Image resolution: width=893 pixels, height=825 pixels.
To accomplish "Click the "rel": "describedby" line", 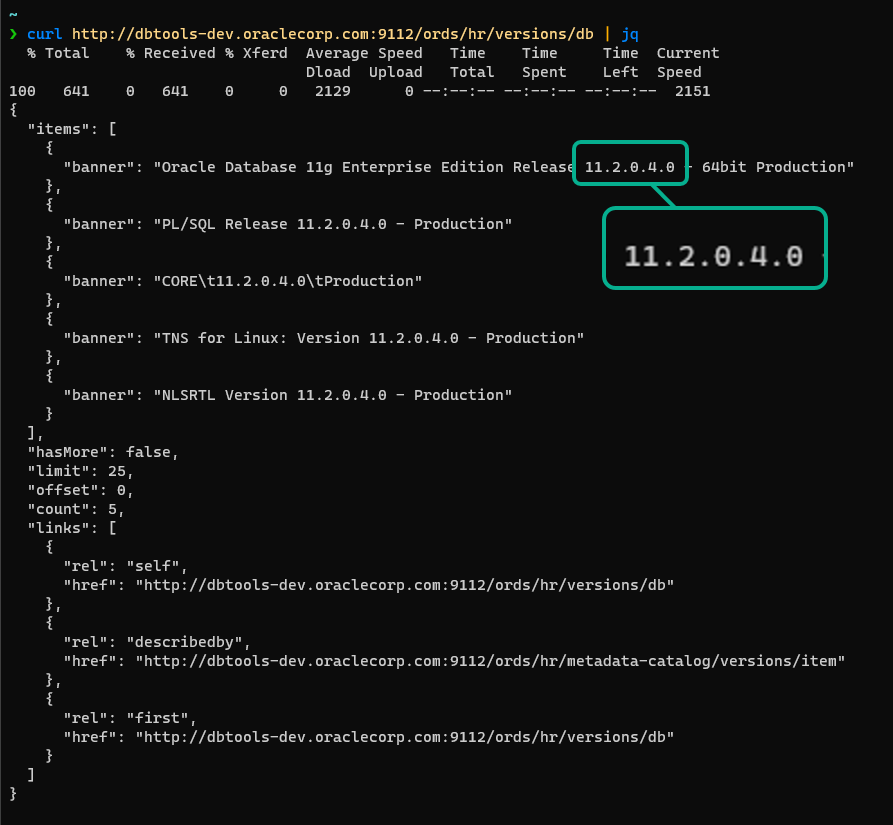I will coord(157,642).
